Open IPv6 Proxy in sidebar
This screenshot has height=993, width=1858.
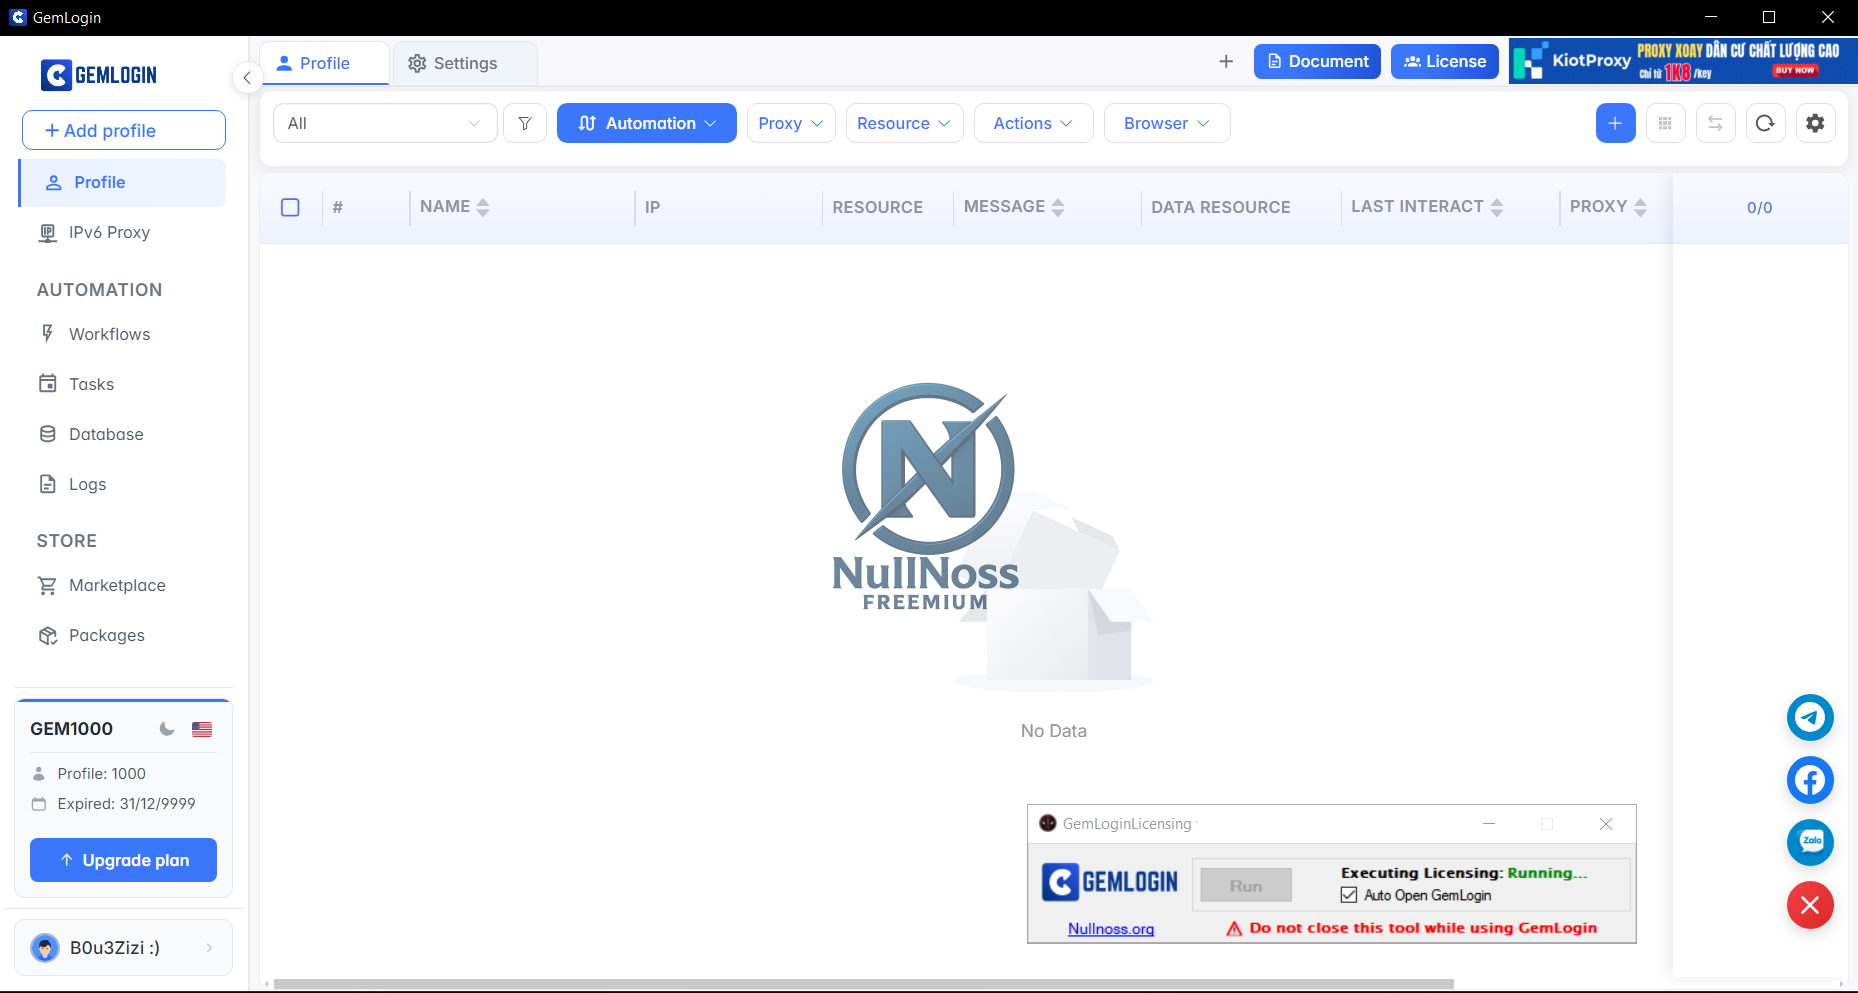pos(122,232)
